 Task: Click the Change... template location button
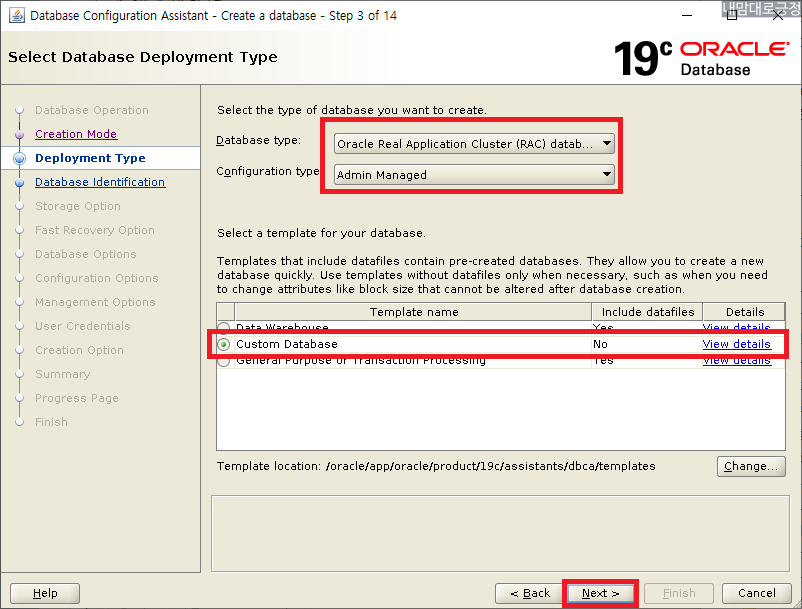[751, 466]
